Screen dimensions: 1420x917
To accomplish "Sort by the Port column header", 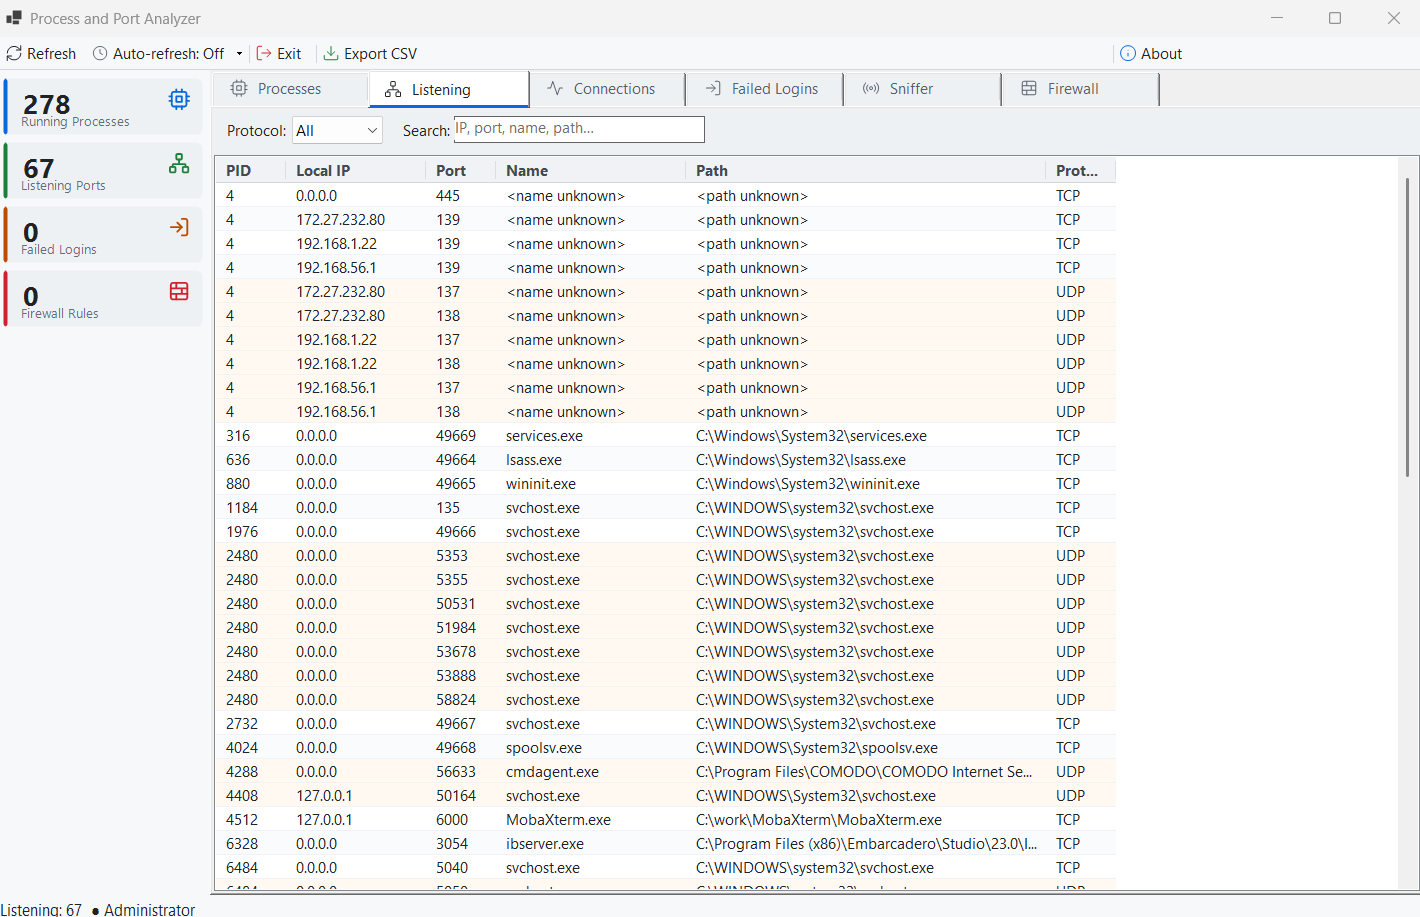I will coord(460,170).
